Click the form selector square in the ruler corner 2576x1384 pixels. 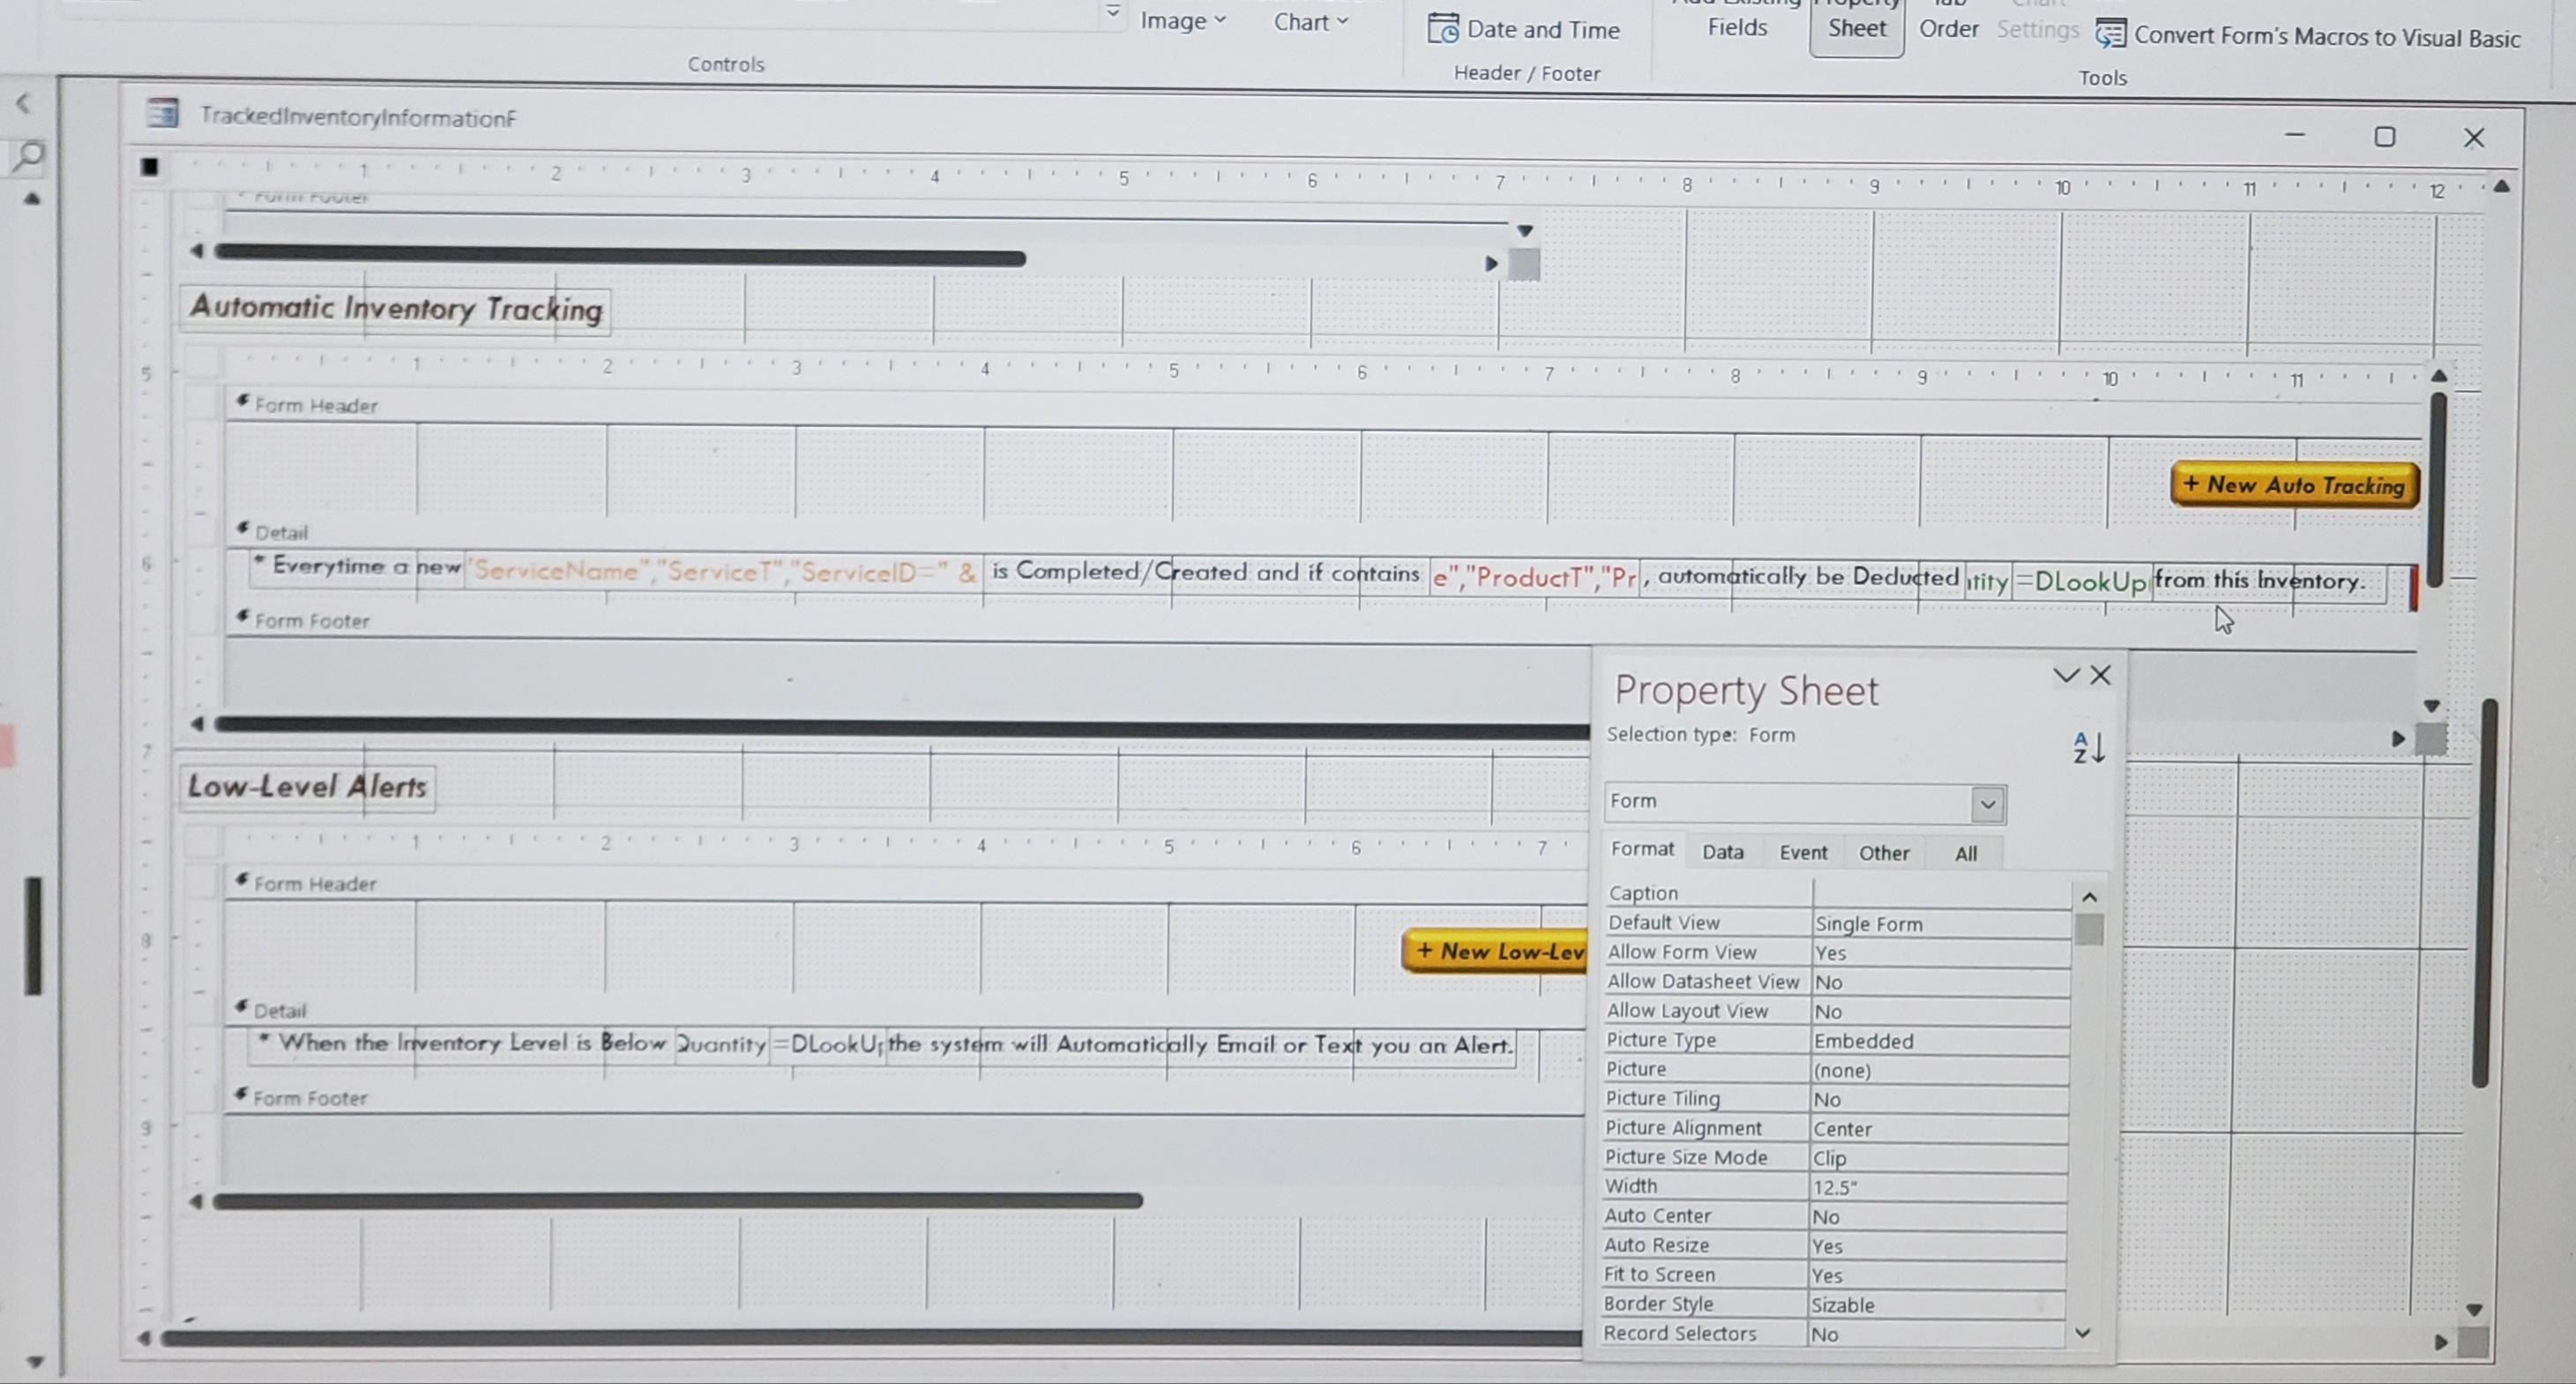[x=149, y=167]
